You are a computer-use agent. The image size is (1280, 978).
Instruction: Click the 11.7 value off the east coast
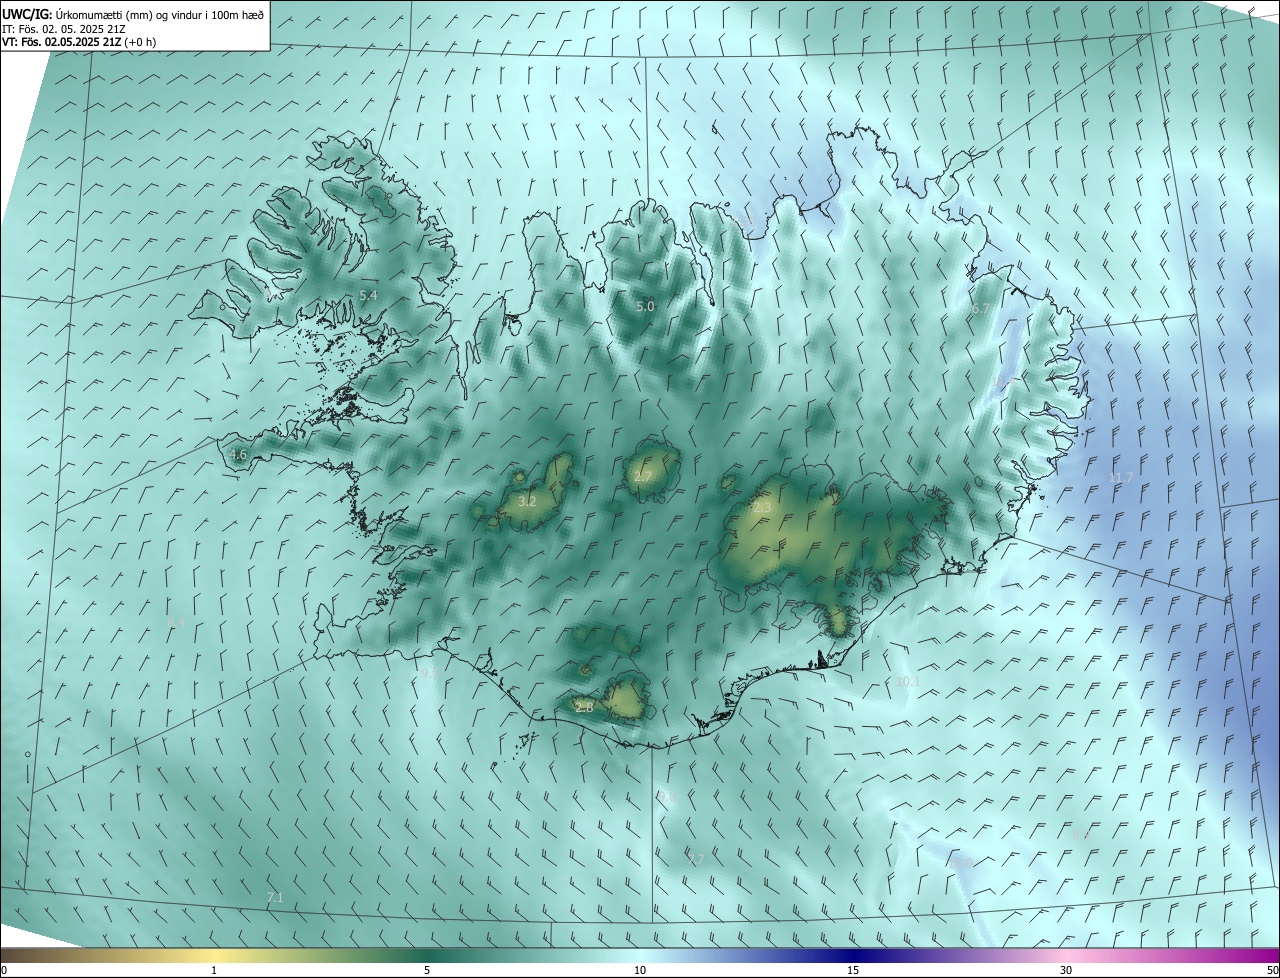point(1121,478)
